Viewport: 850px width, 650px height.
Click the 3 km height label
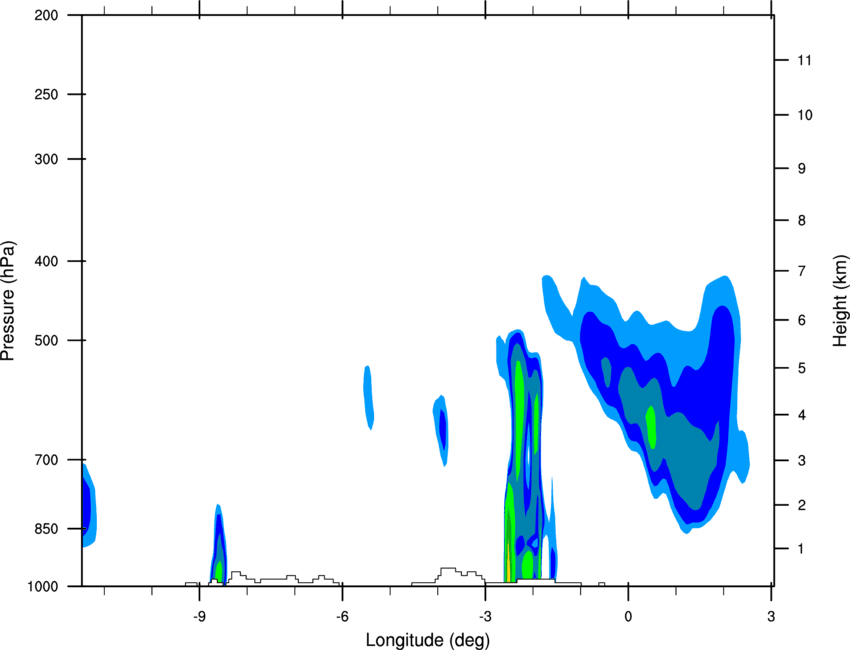[x=802, y=461]
